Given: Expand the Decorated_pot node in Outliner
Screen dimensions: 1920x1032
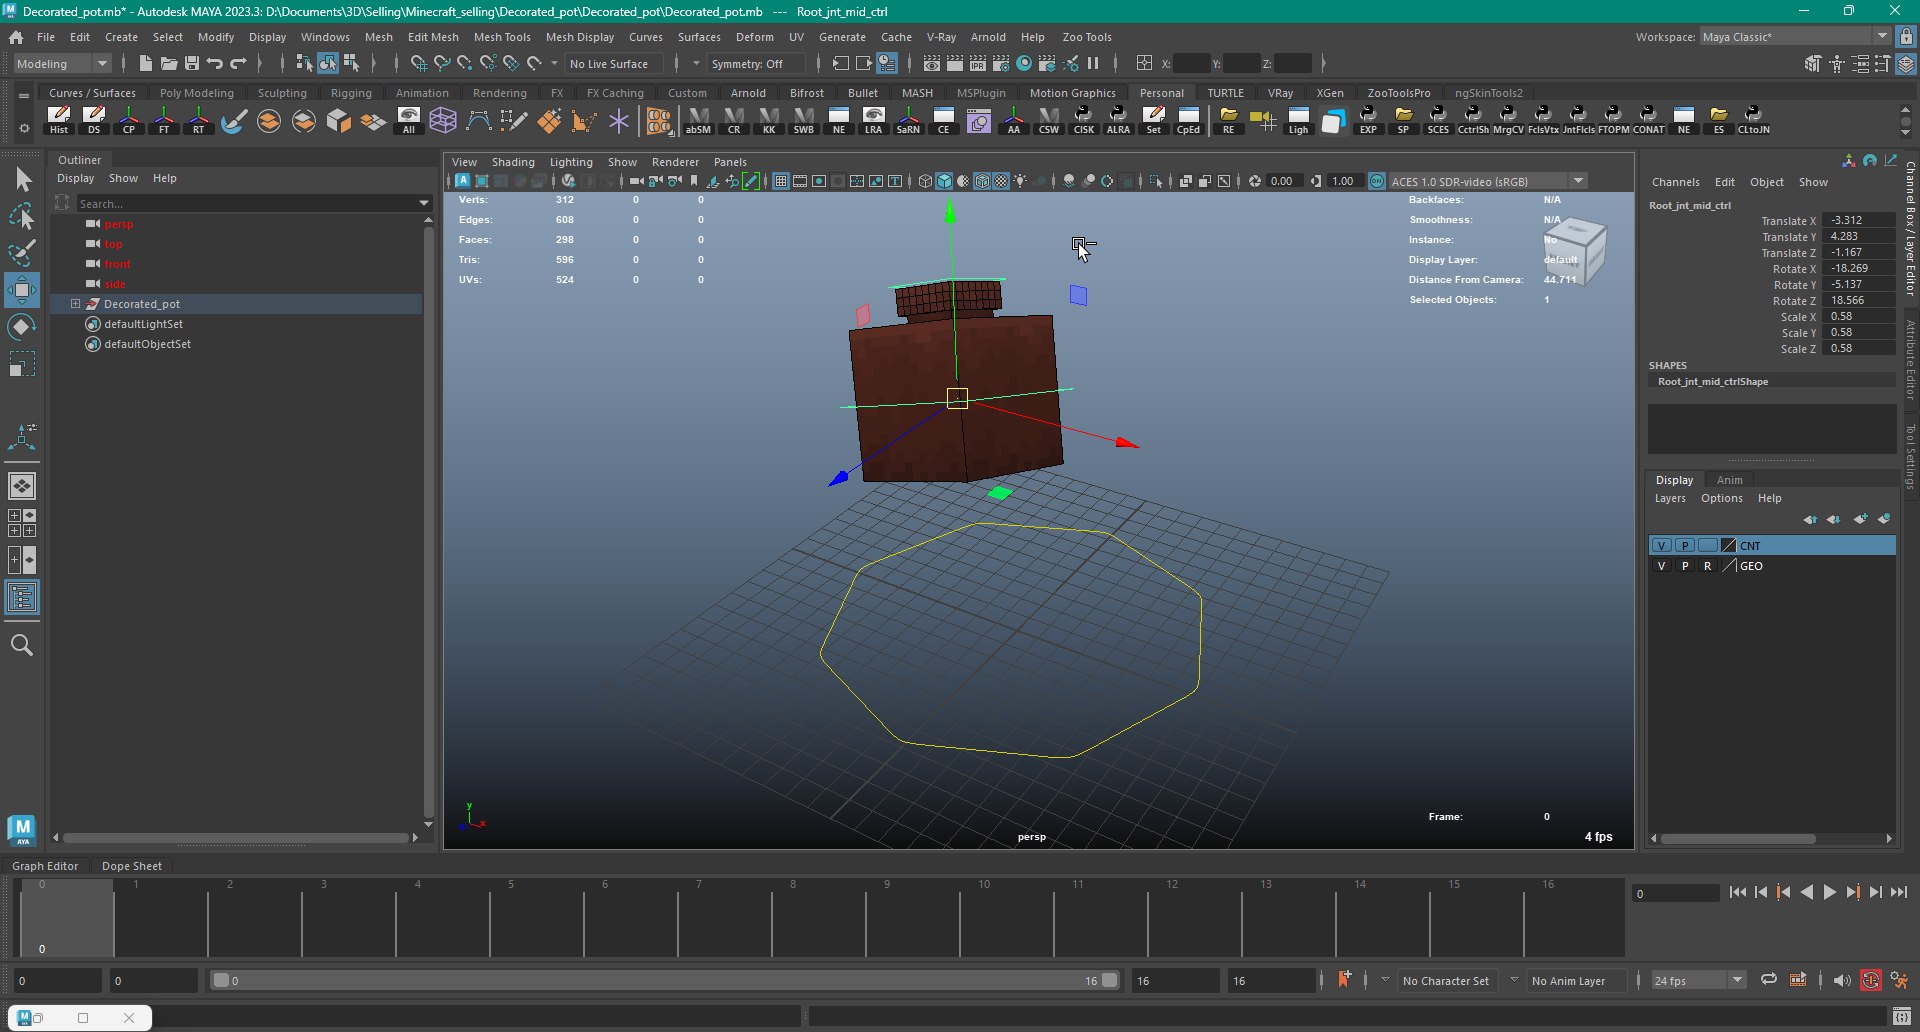Looking at the screenshot, I should pos(75,304).
